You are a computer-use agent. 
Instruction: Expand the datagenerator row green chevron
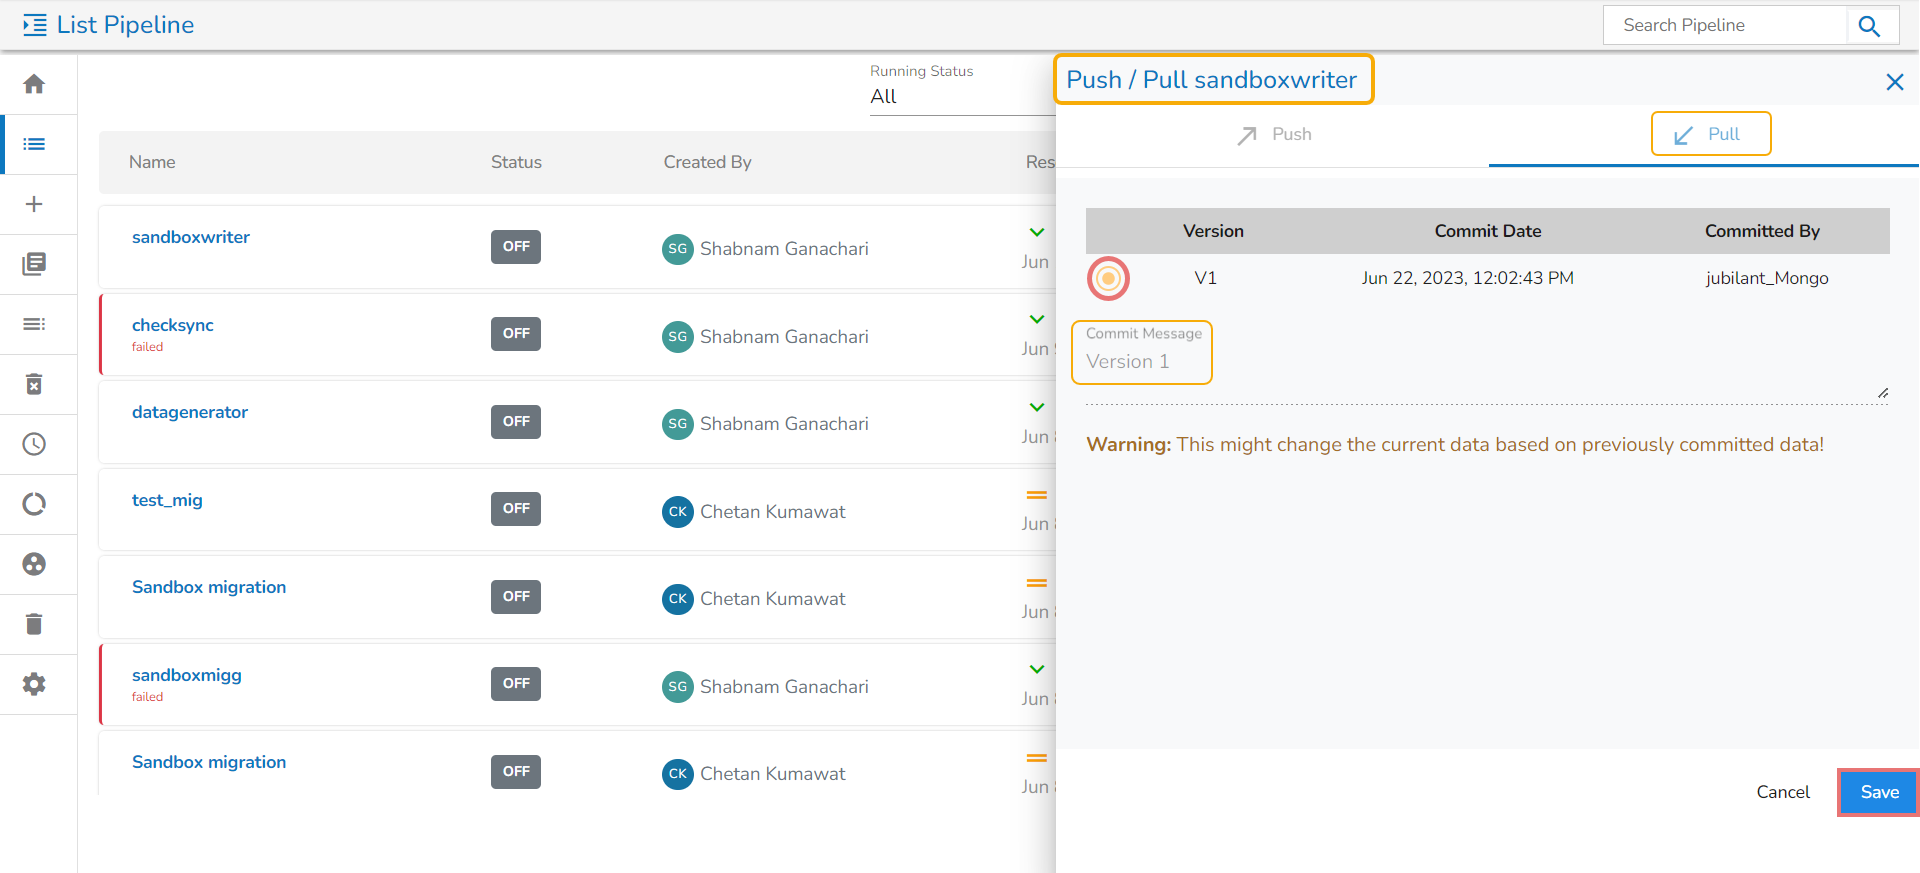(x=1037, y=407)
